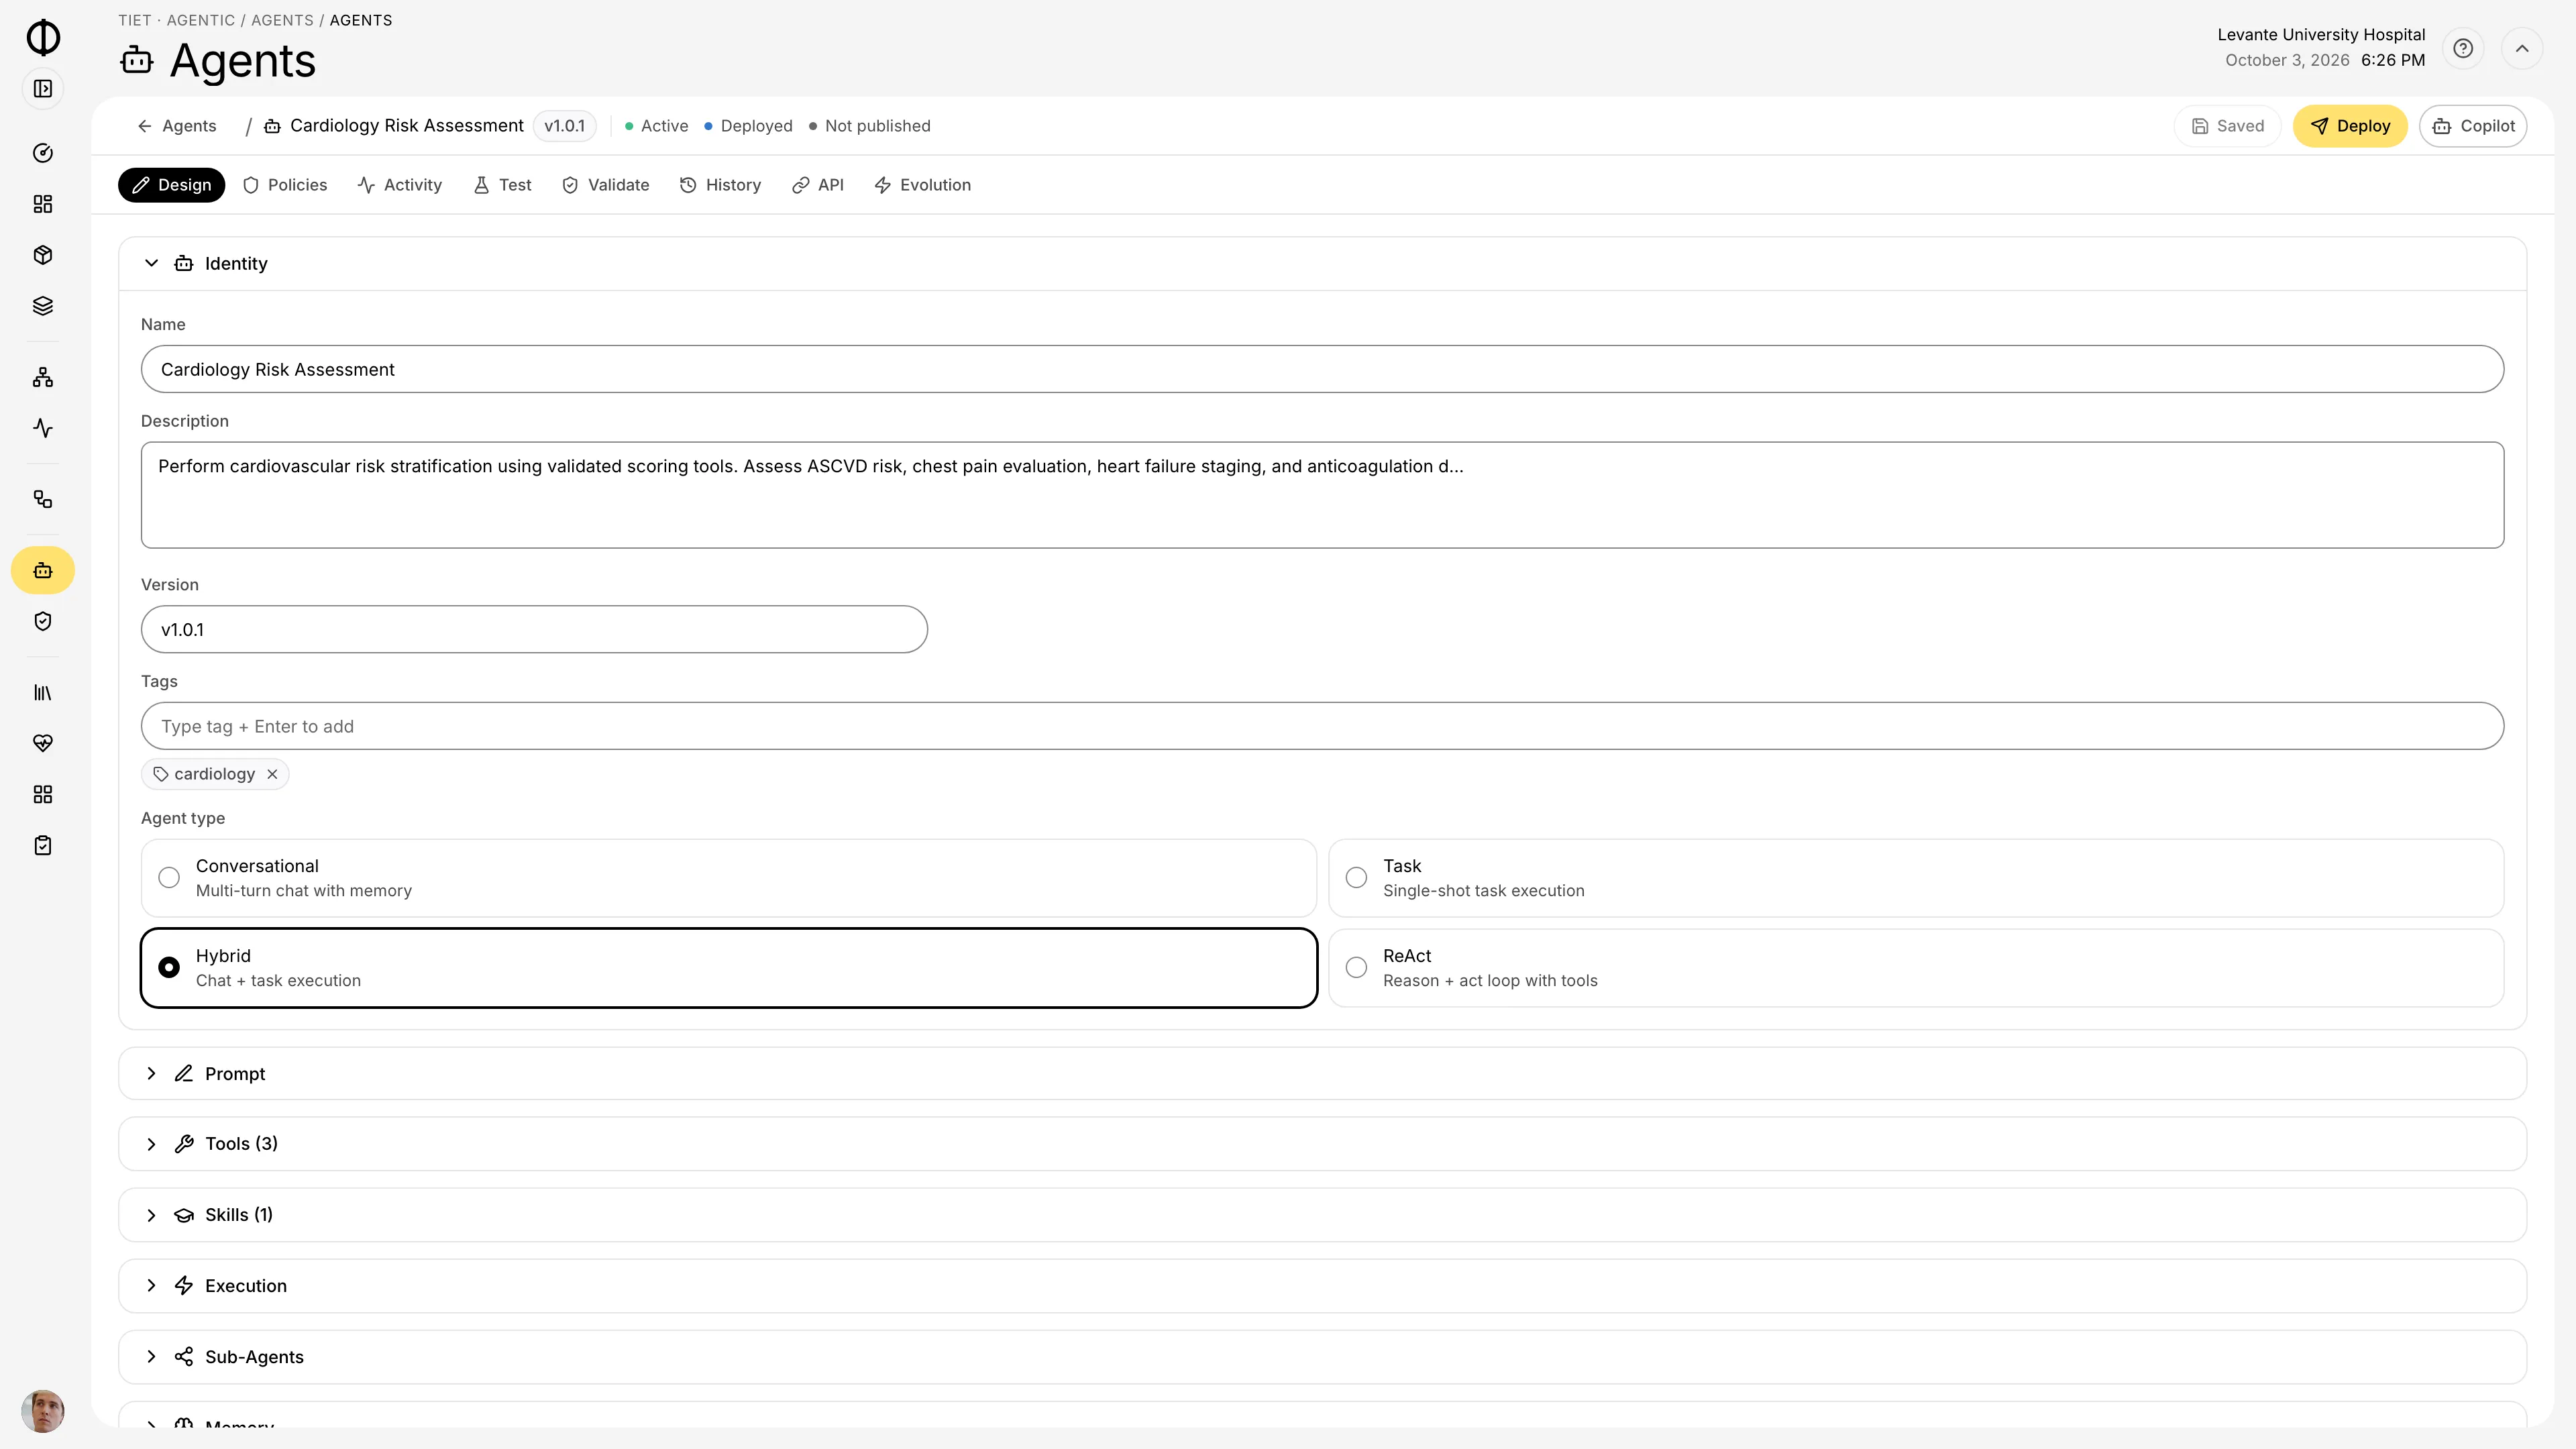Viewport: 2576px width, 1449px height.
Task: Click the app logo icon in sidebar
Action: point(43,37)
